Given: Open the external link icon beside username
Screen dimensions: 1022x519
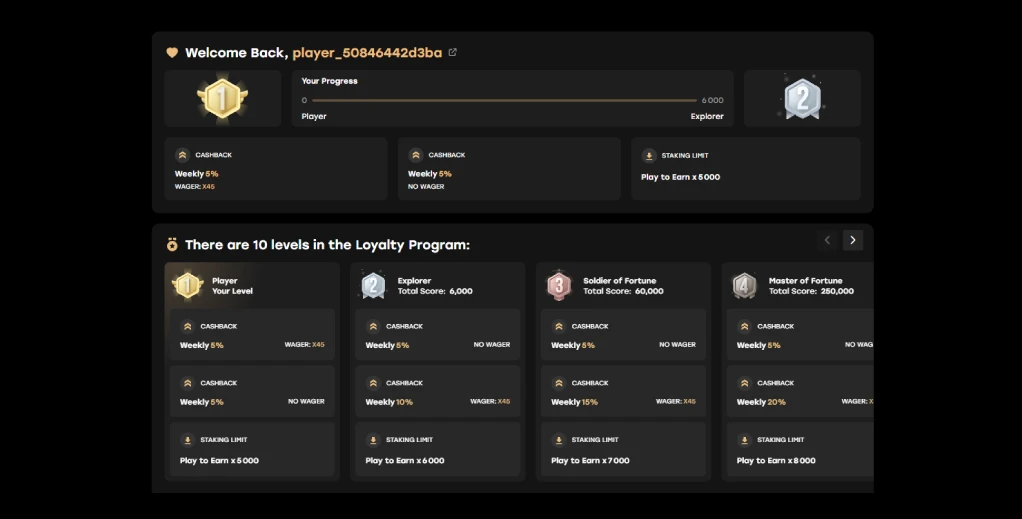Looking at the screenshot, I should [452, 53].
